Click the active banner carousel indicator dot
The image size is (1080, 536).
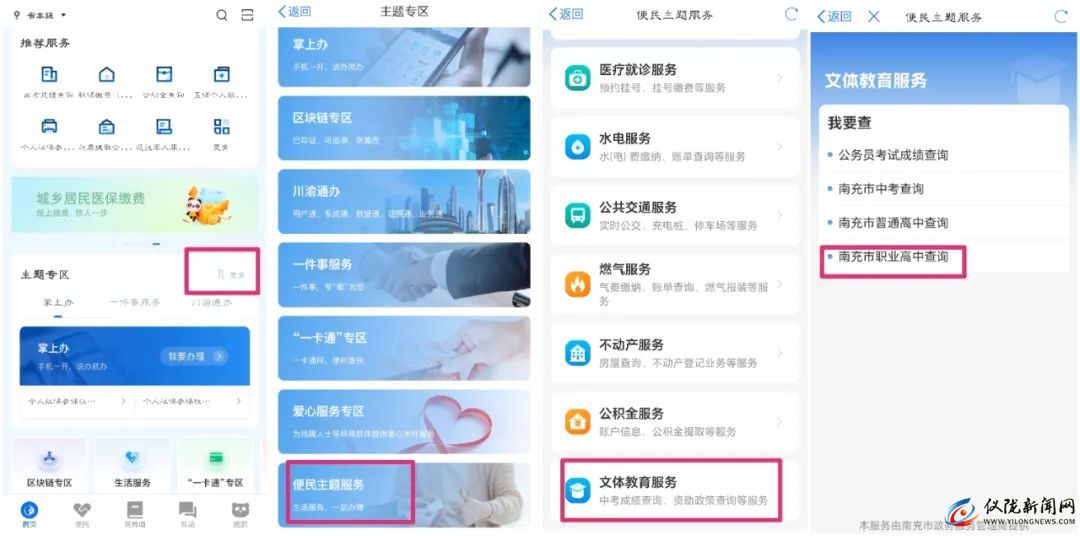156,244
